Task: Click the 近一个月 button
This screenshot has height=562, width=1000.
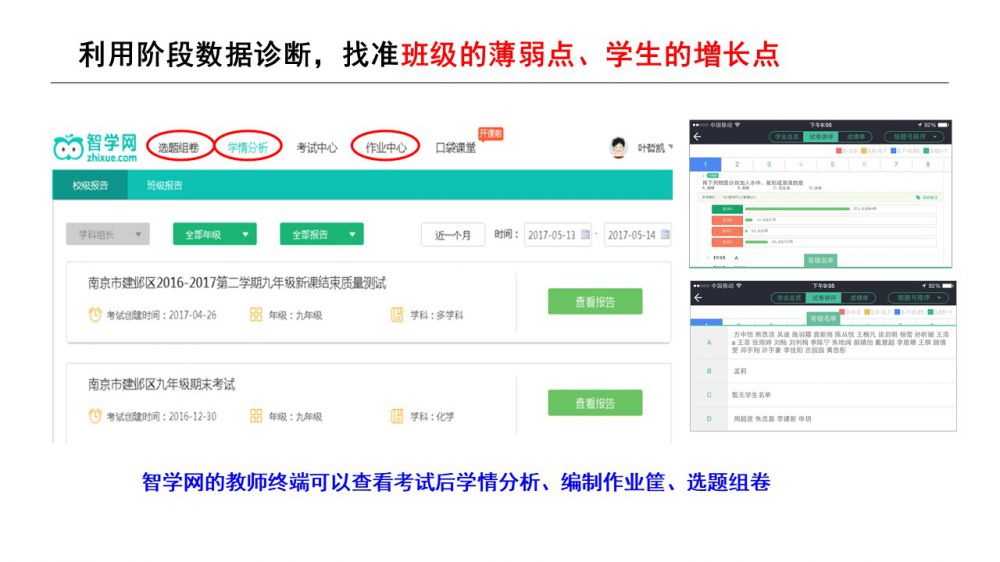Action: pyautogui.click(x=452, y=235)
